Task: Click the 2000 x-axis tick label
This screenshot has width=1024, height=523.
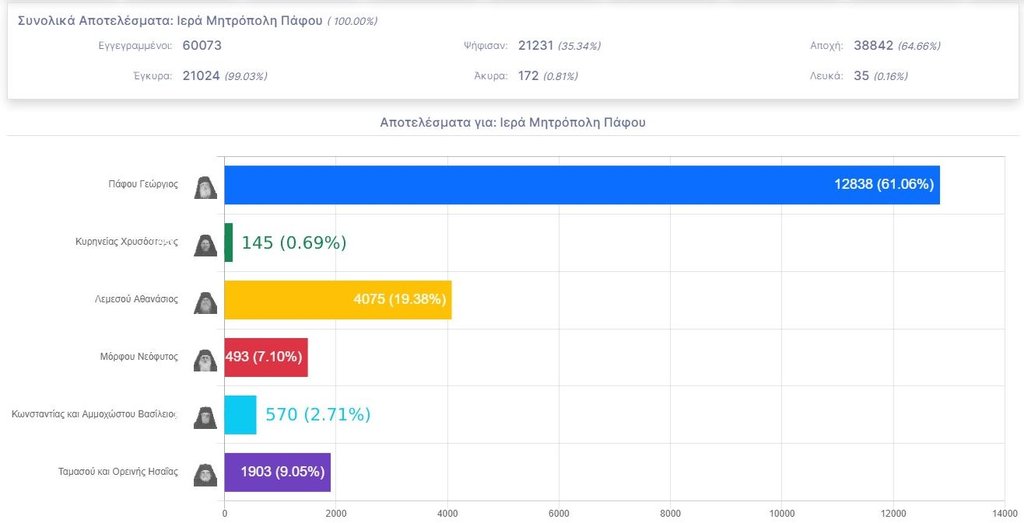Action: [x=336, y=514]
